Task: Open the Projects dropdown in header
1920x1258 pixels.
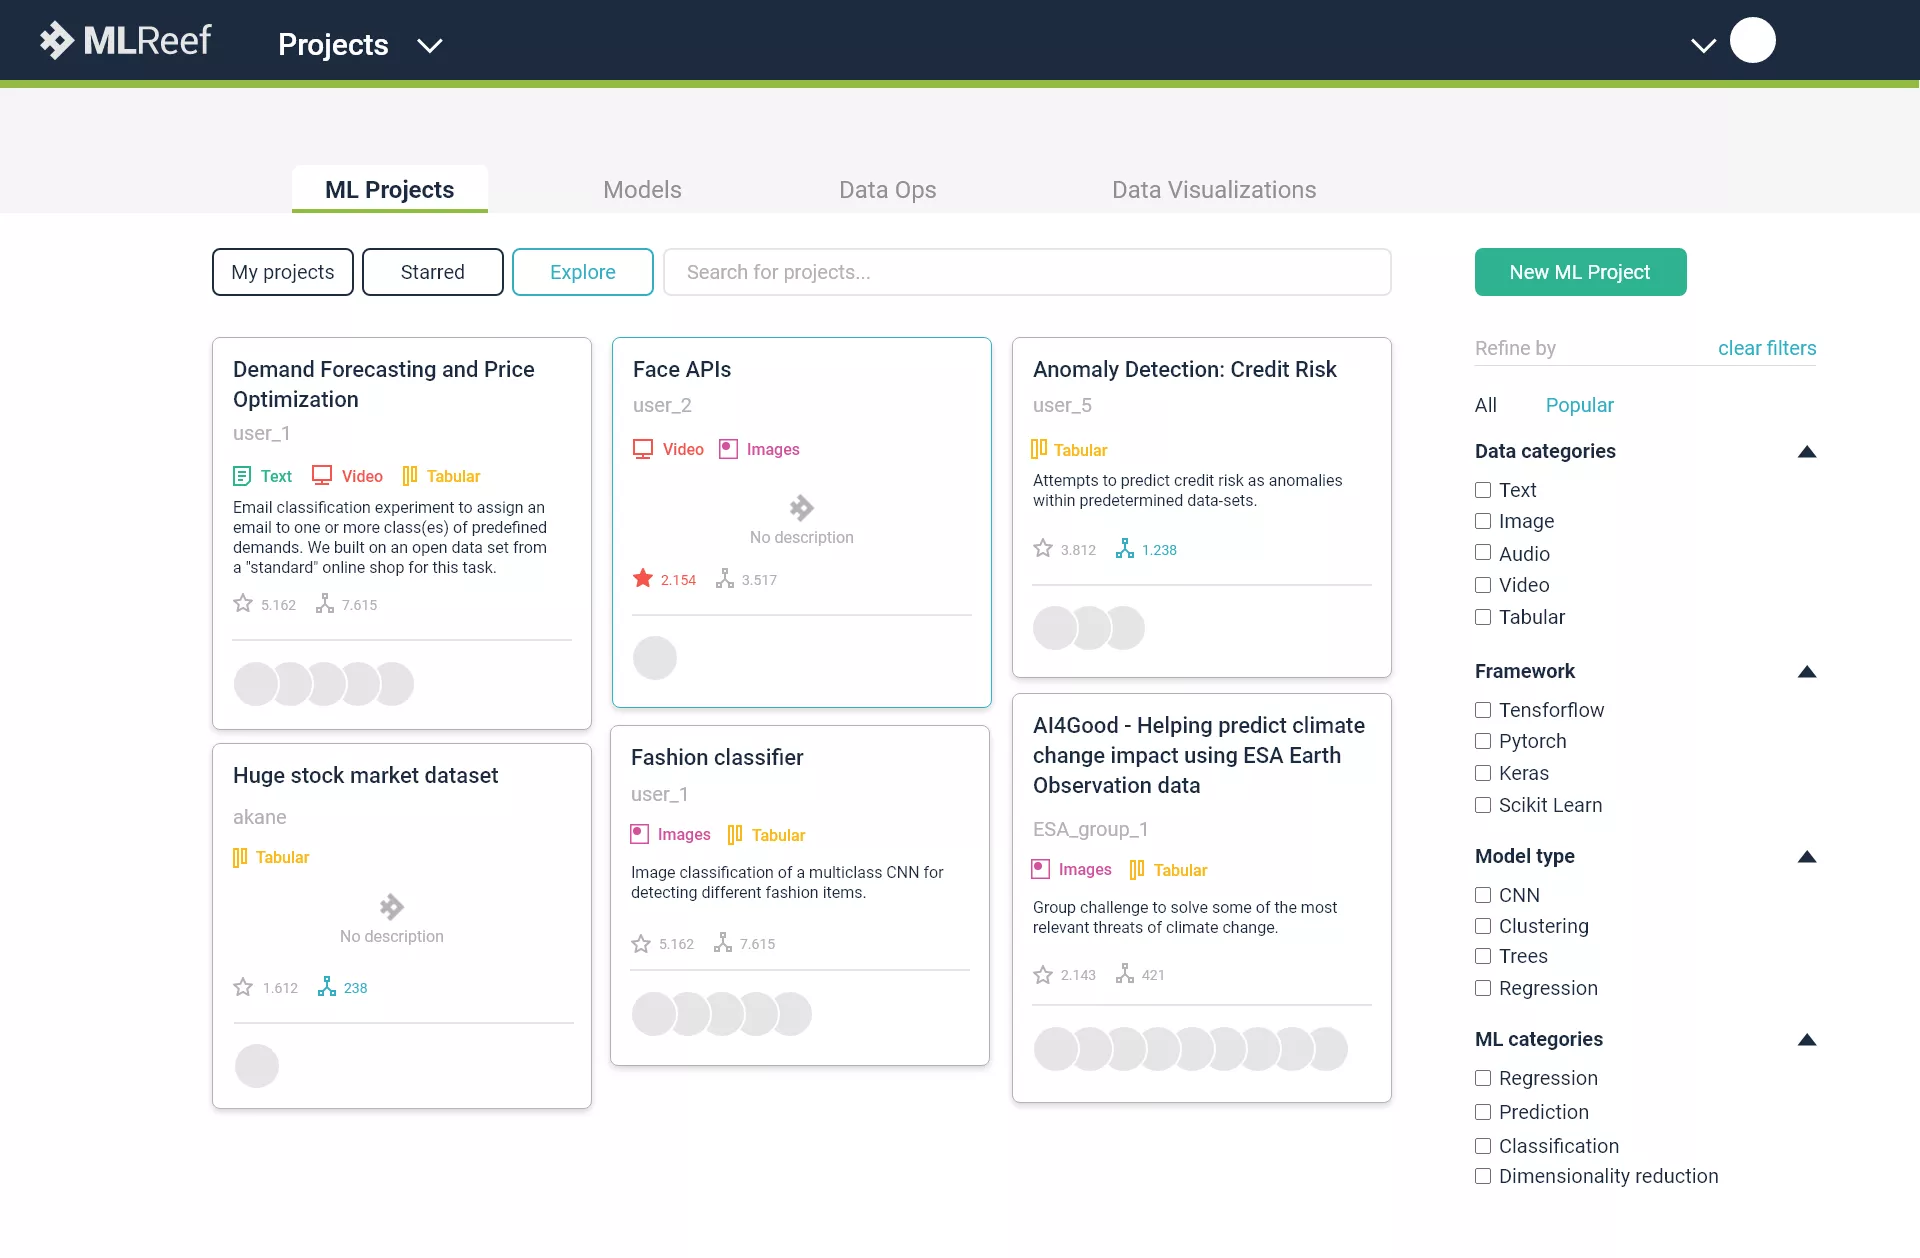Action: pyautogui.click(x=430, y=45)
